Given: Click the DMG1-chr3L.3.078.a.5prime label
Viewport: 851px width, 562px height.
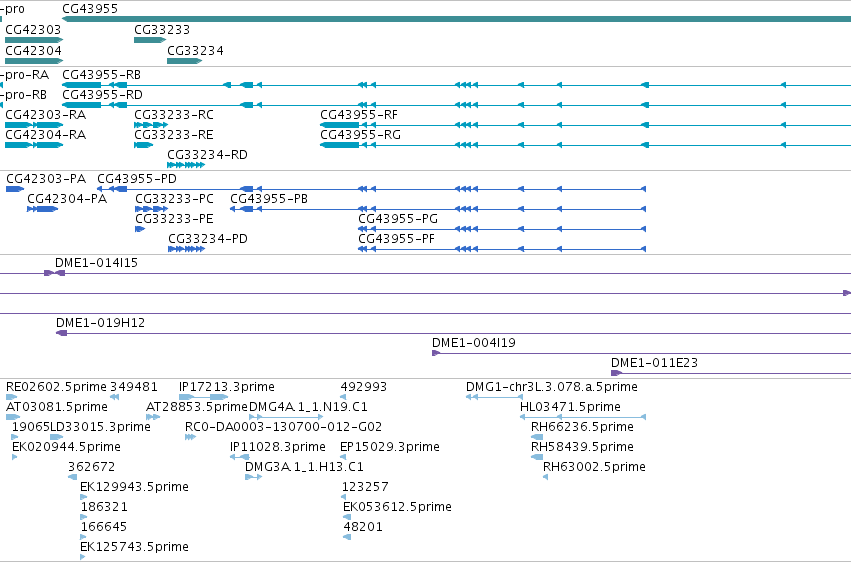Looking at the screenshot, I should 552,387.
